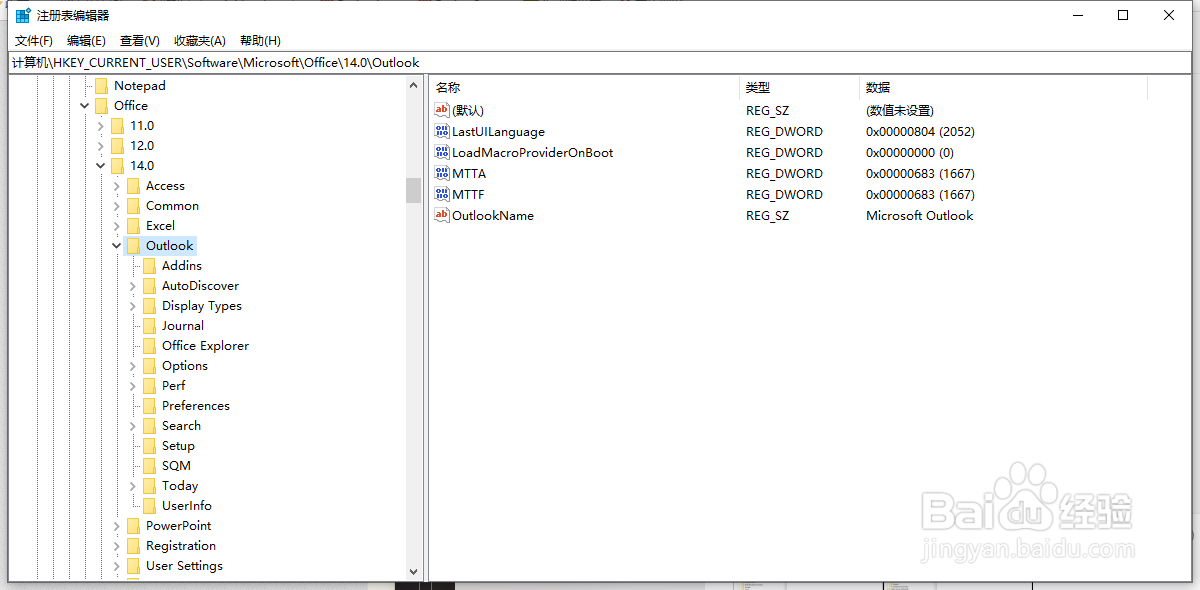Click the DWORD icon for LoadMacroProviderOnBoot

click(x=441, y=152)
